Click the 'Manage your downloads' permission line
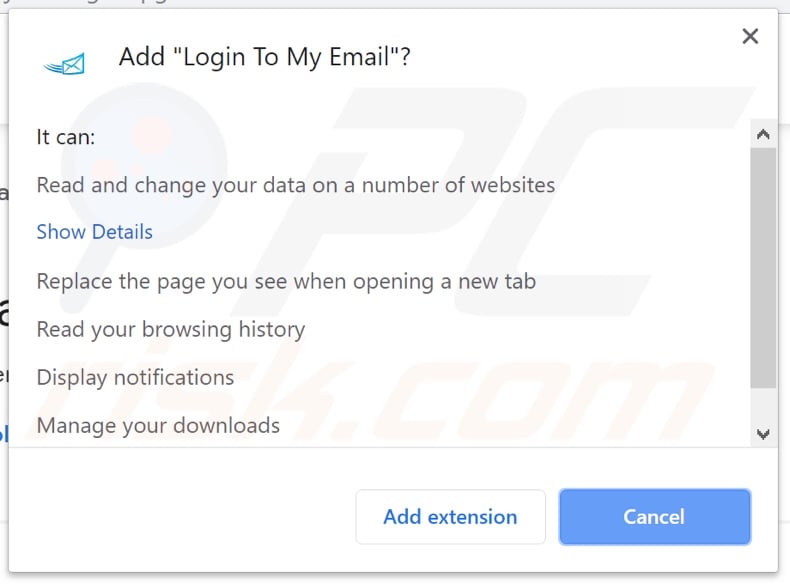 coord(158,425)
